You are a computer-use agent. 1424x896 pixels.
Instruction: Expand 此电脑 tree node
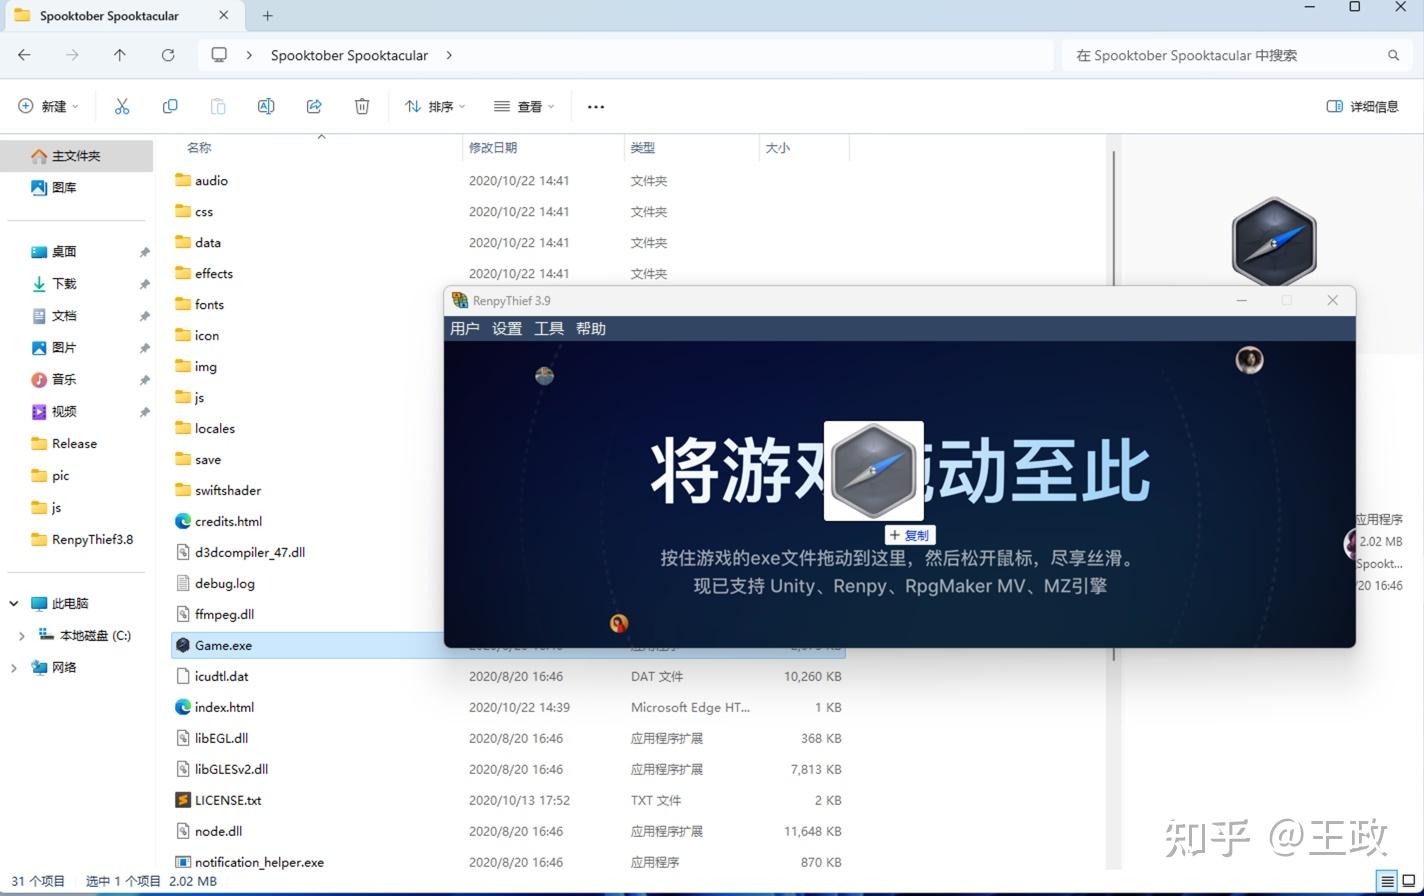(14, 603)
